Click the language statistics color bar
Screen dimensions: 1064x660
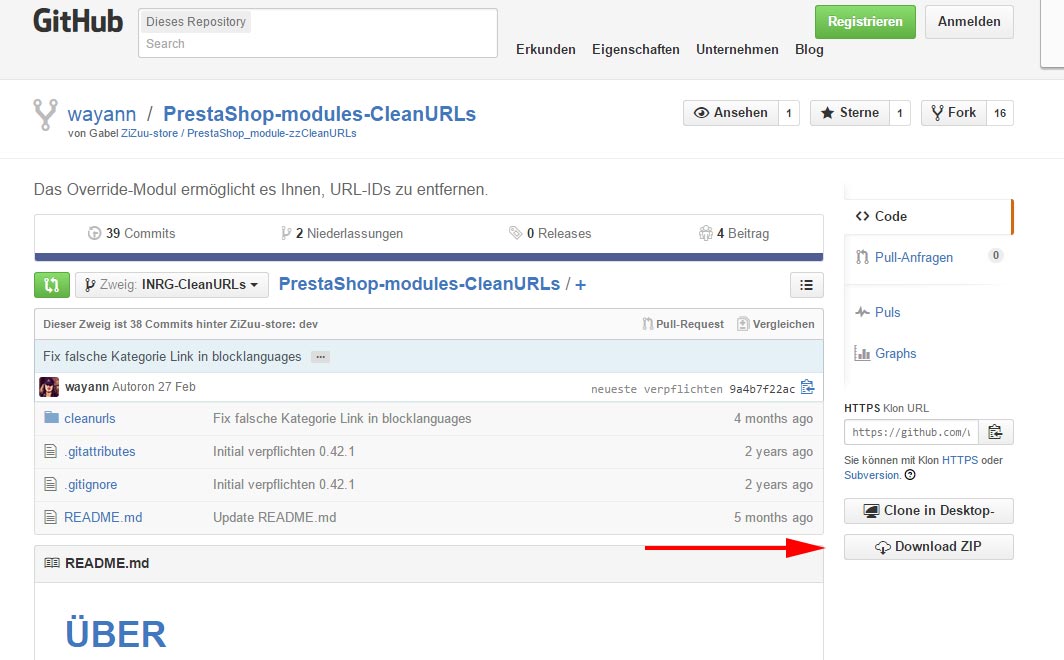tap(429, 257)
